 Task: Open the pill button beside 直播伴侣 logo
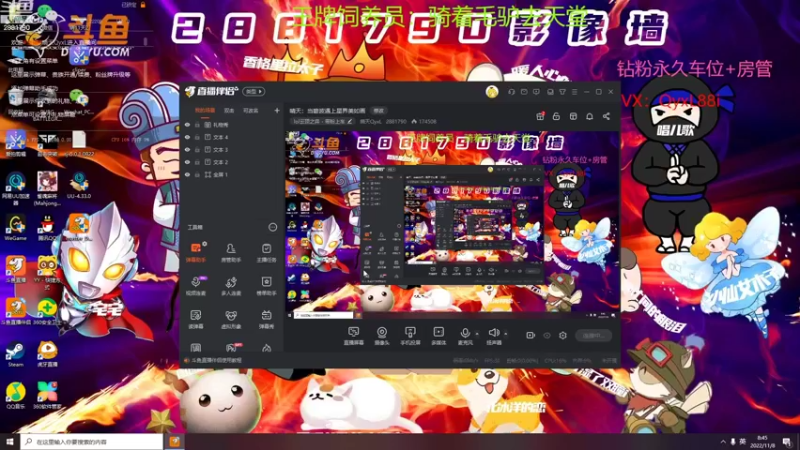pos(254,92)
